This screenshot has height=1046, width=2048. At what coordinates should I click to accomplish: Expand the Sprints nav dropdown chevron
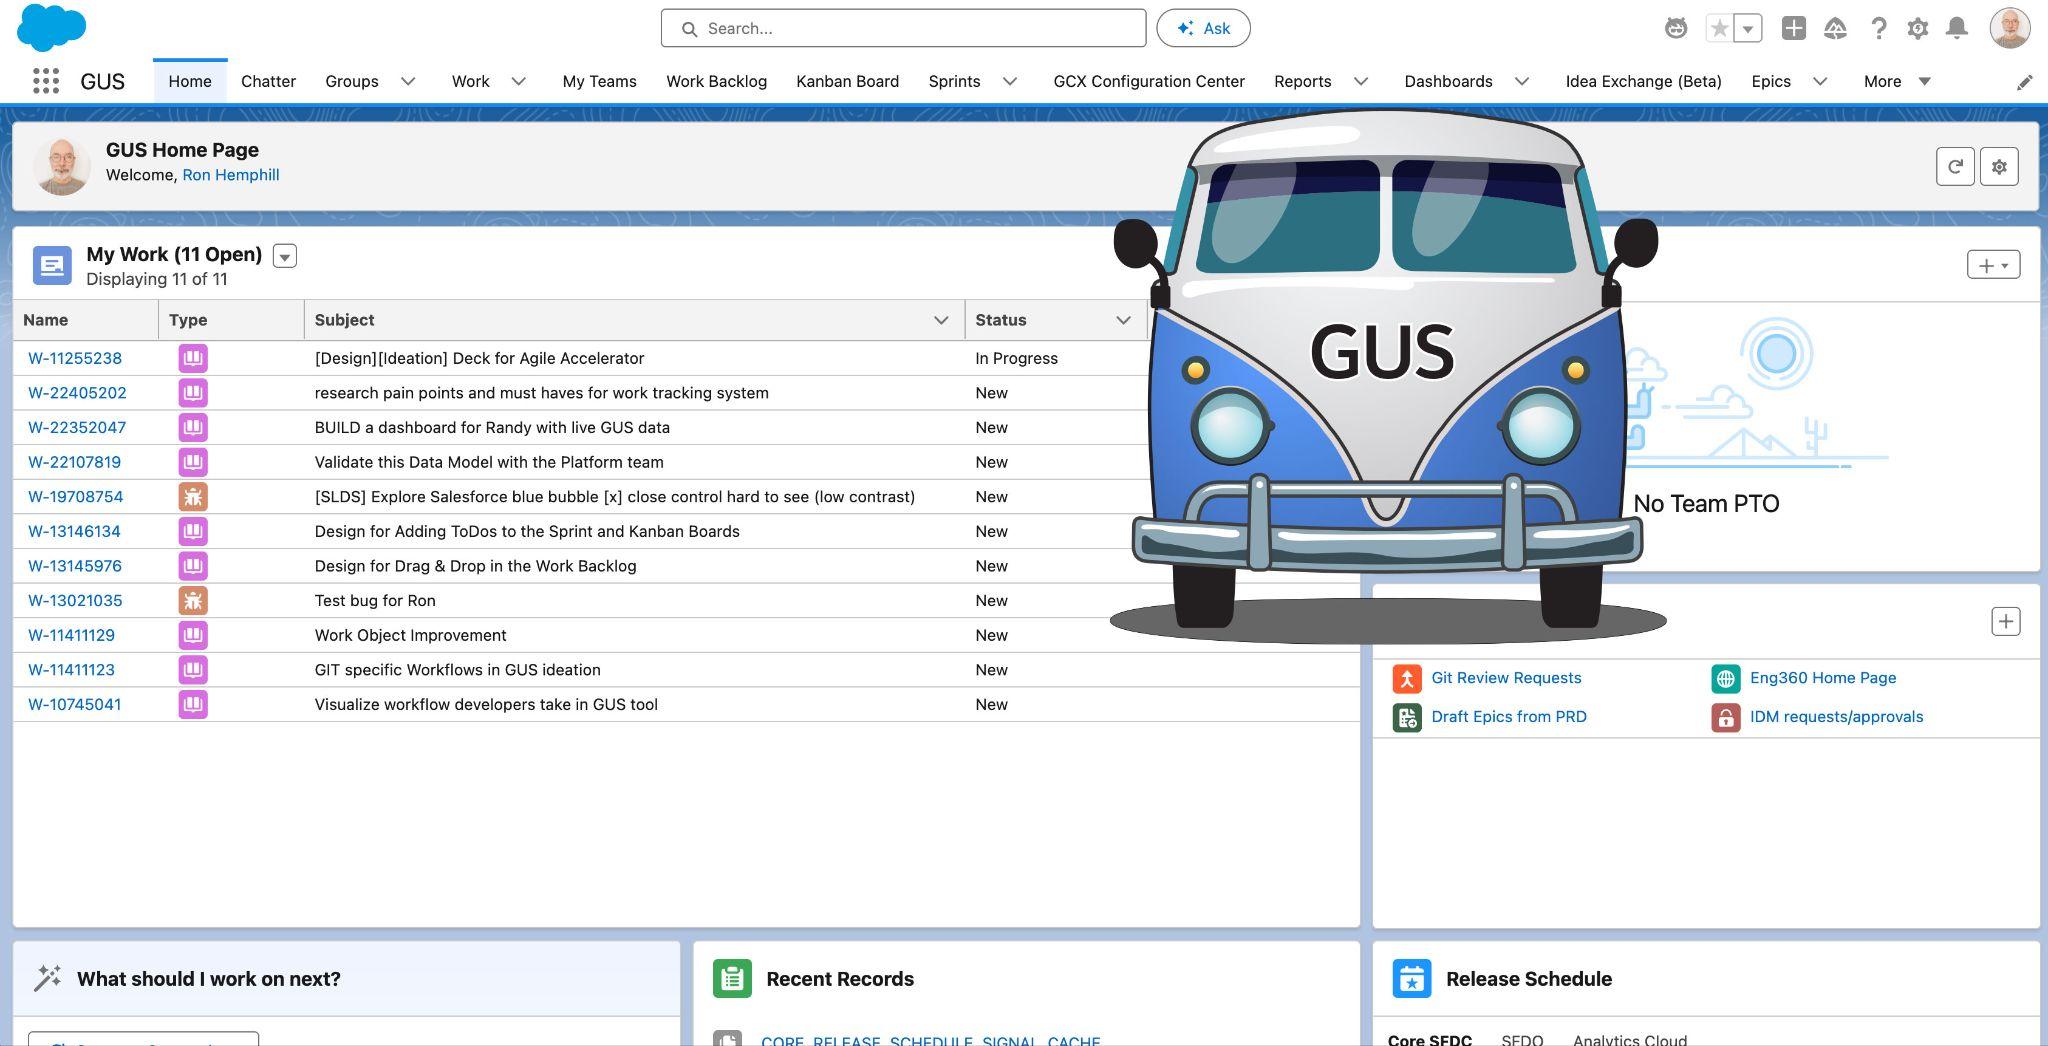click(x=1010, y=82)
